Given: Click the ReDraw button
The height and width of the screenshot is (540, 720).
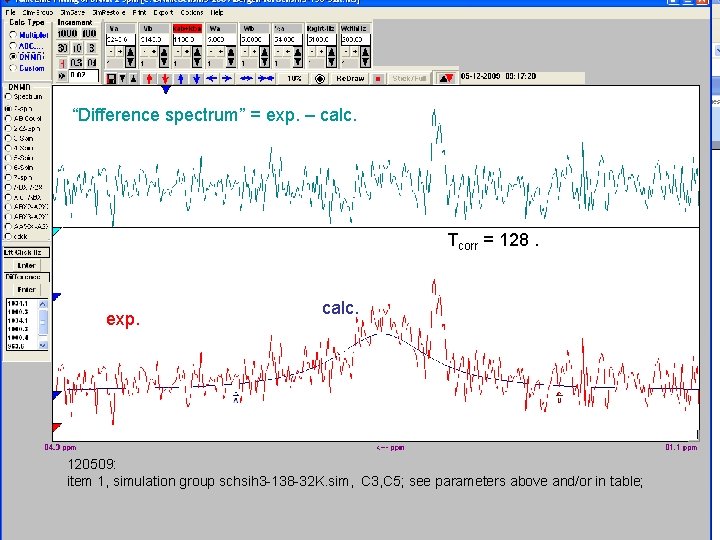Looking at the screenshot, I should [x=350, y=79].
